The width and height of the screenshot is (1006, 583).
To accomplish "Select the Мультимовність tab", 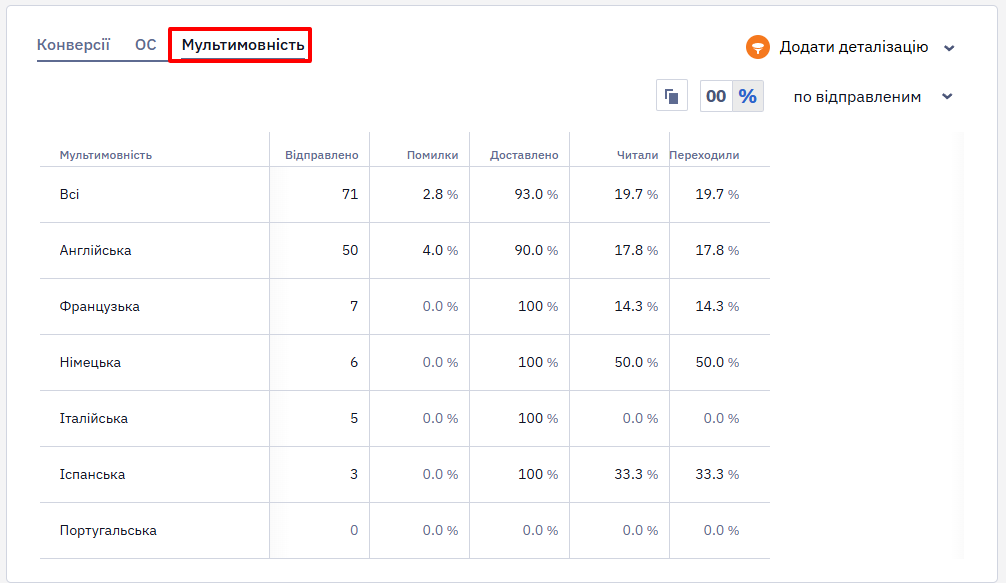I will 243,45.
